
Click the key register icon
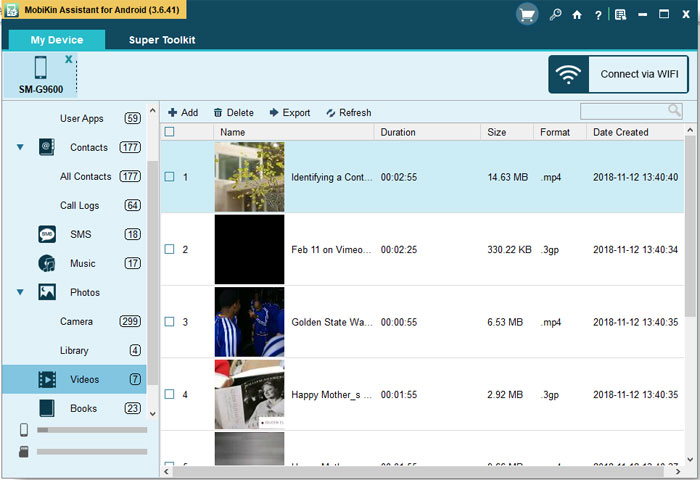click(x=555, y=15)
